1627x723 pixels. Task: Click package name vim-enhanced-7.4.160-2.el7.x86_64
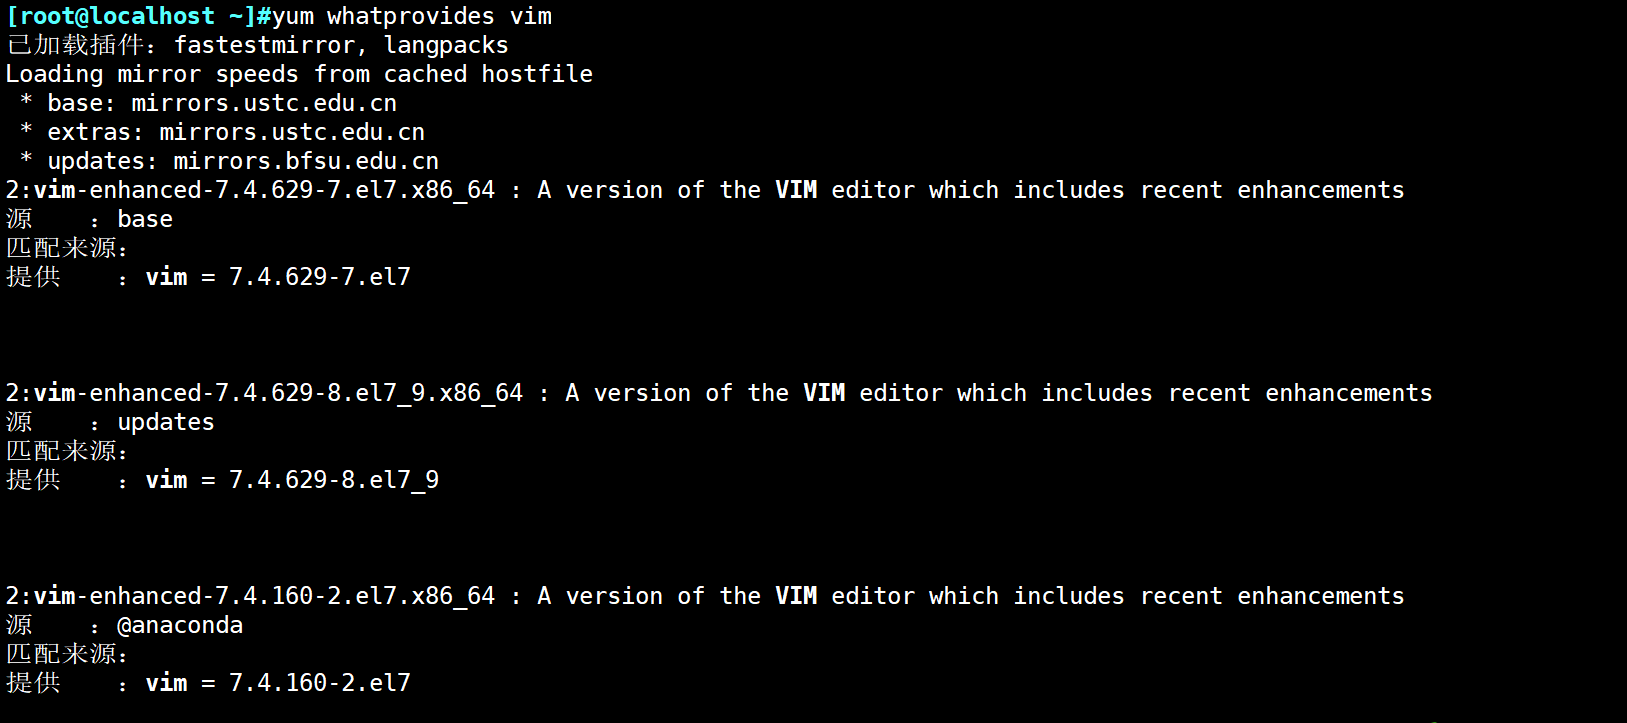(264, 596)
